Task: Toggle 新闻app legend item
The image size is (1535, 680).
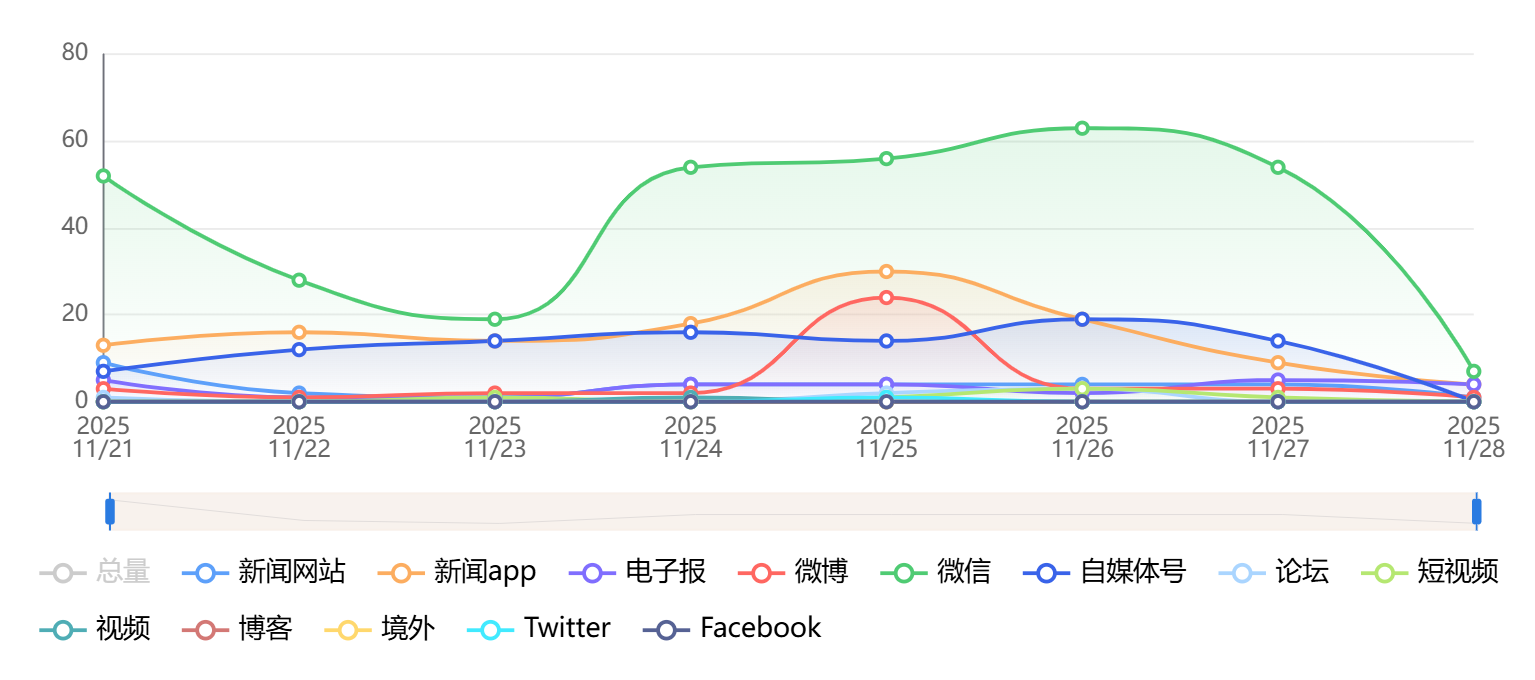Action: [484, 573]
